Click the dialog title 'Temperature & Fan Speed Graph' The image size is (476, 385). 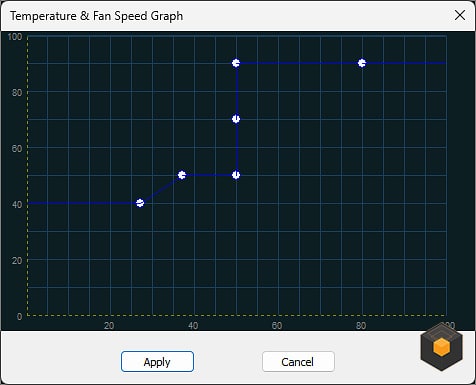(x=97, y=16)
